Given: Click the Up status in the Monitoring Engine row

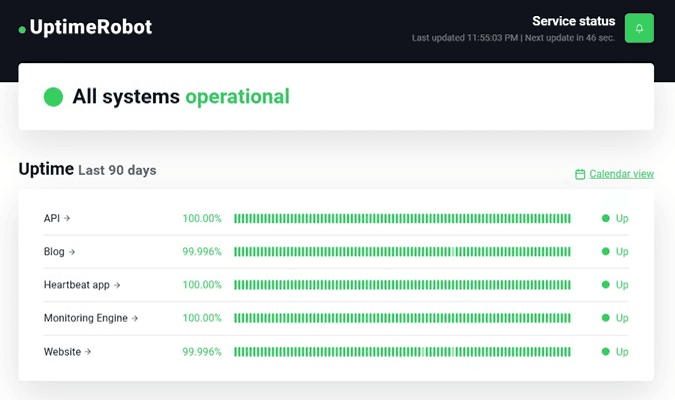Looking at the screenshot, I should coord(615,318).
